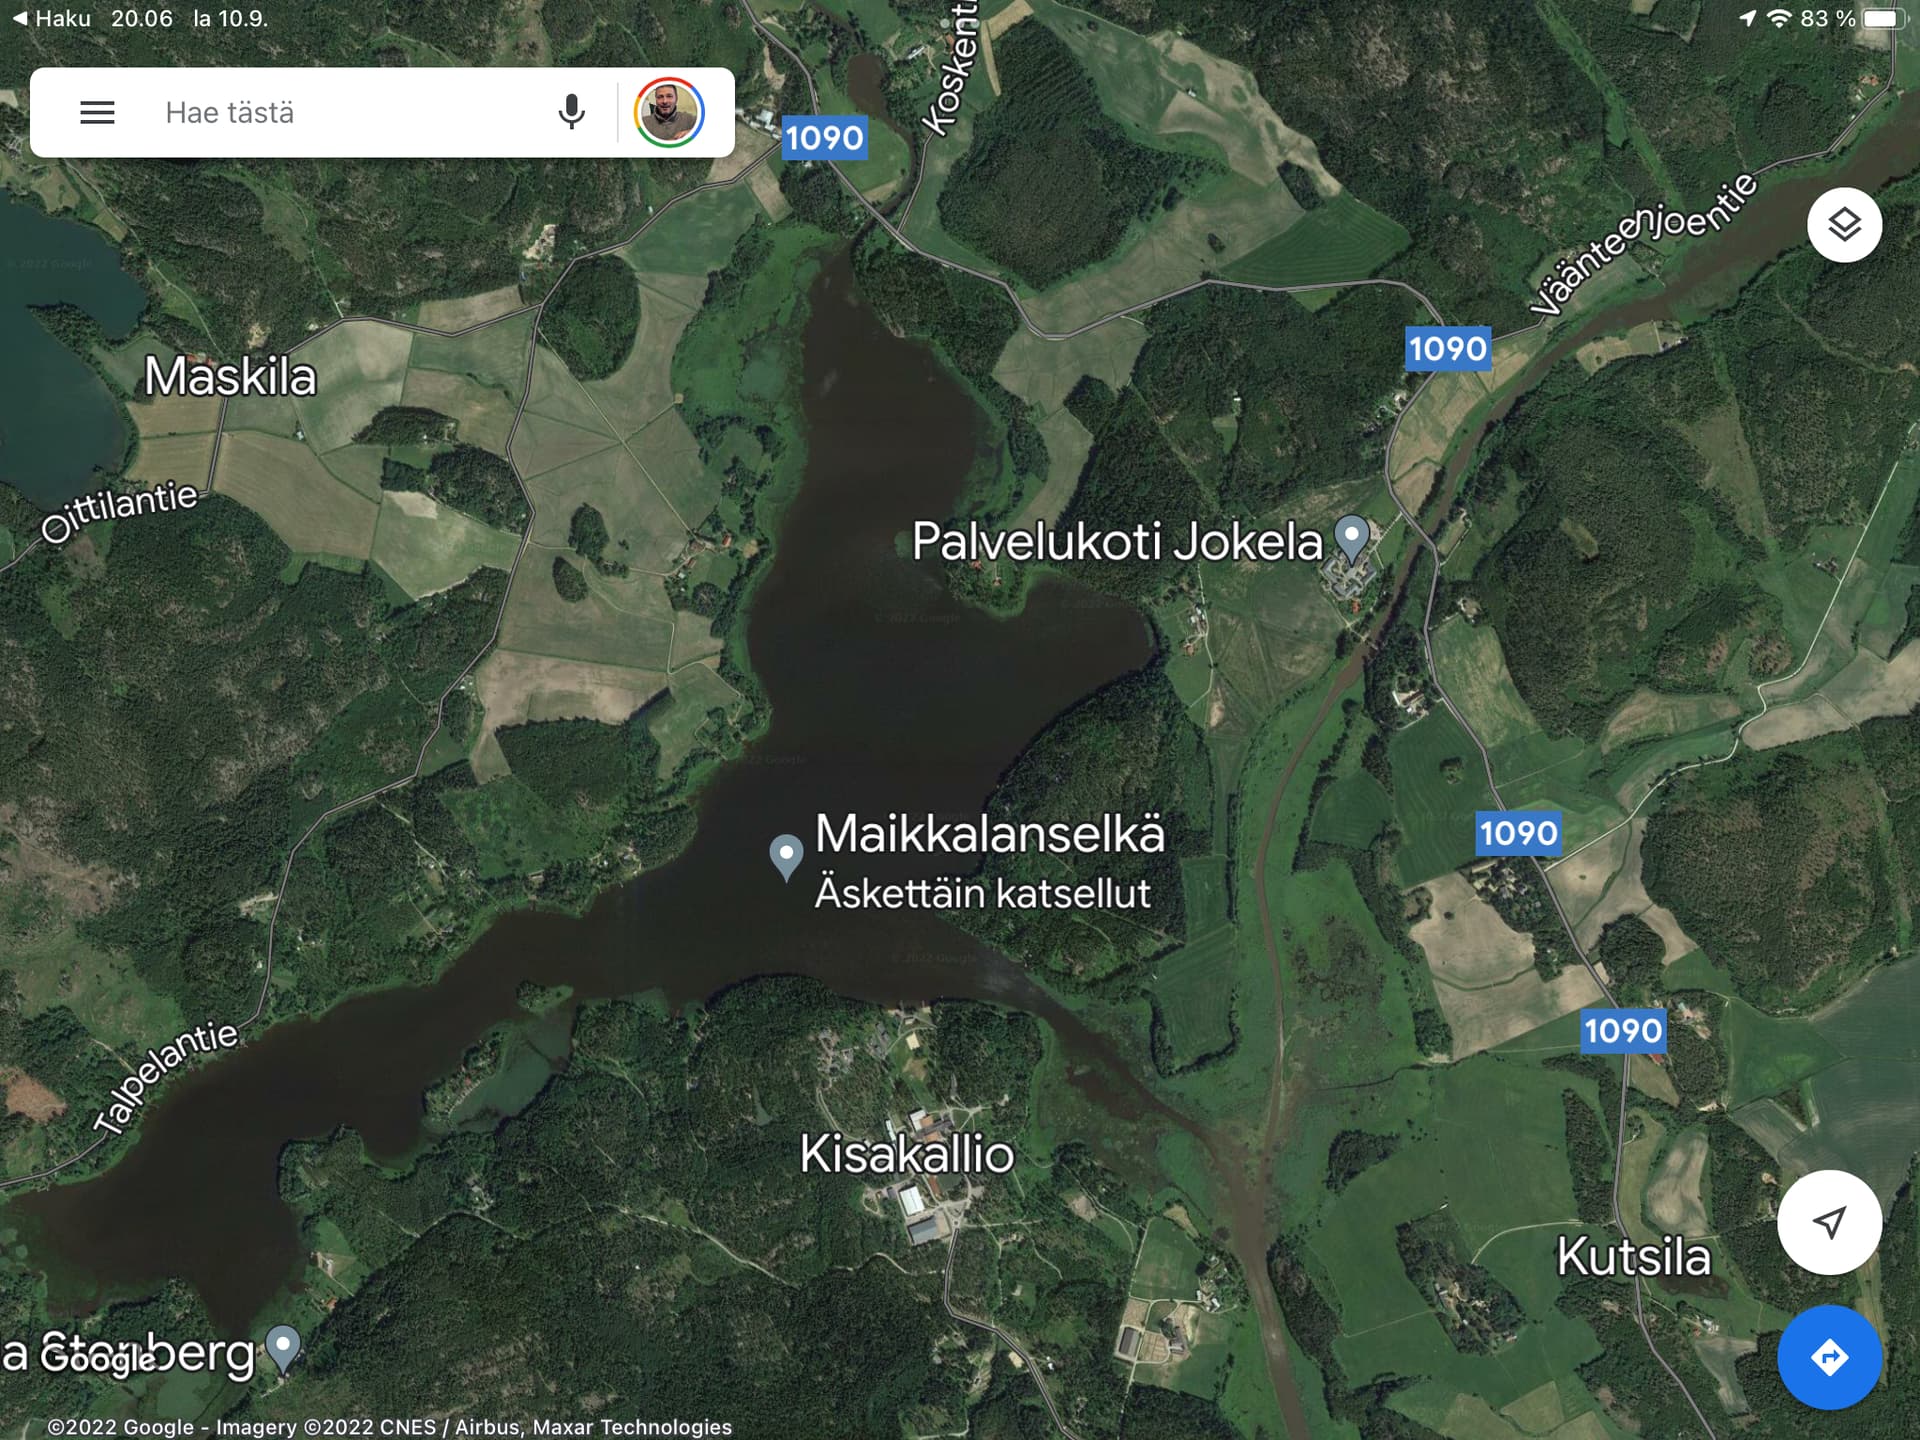Return to Haku app via back arrow
Screen dimensions: 1920x1440
click(50, 18)
